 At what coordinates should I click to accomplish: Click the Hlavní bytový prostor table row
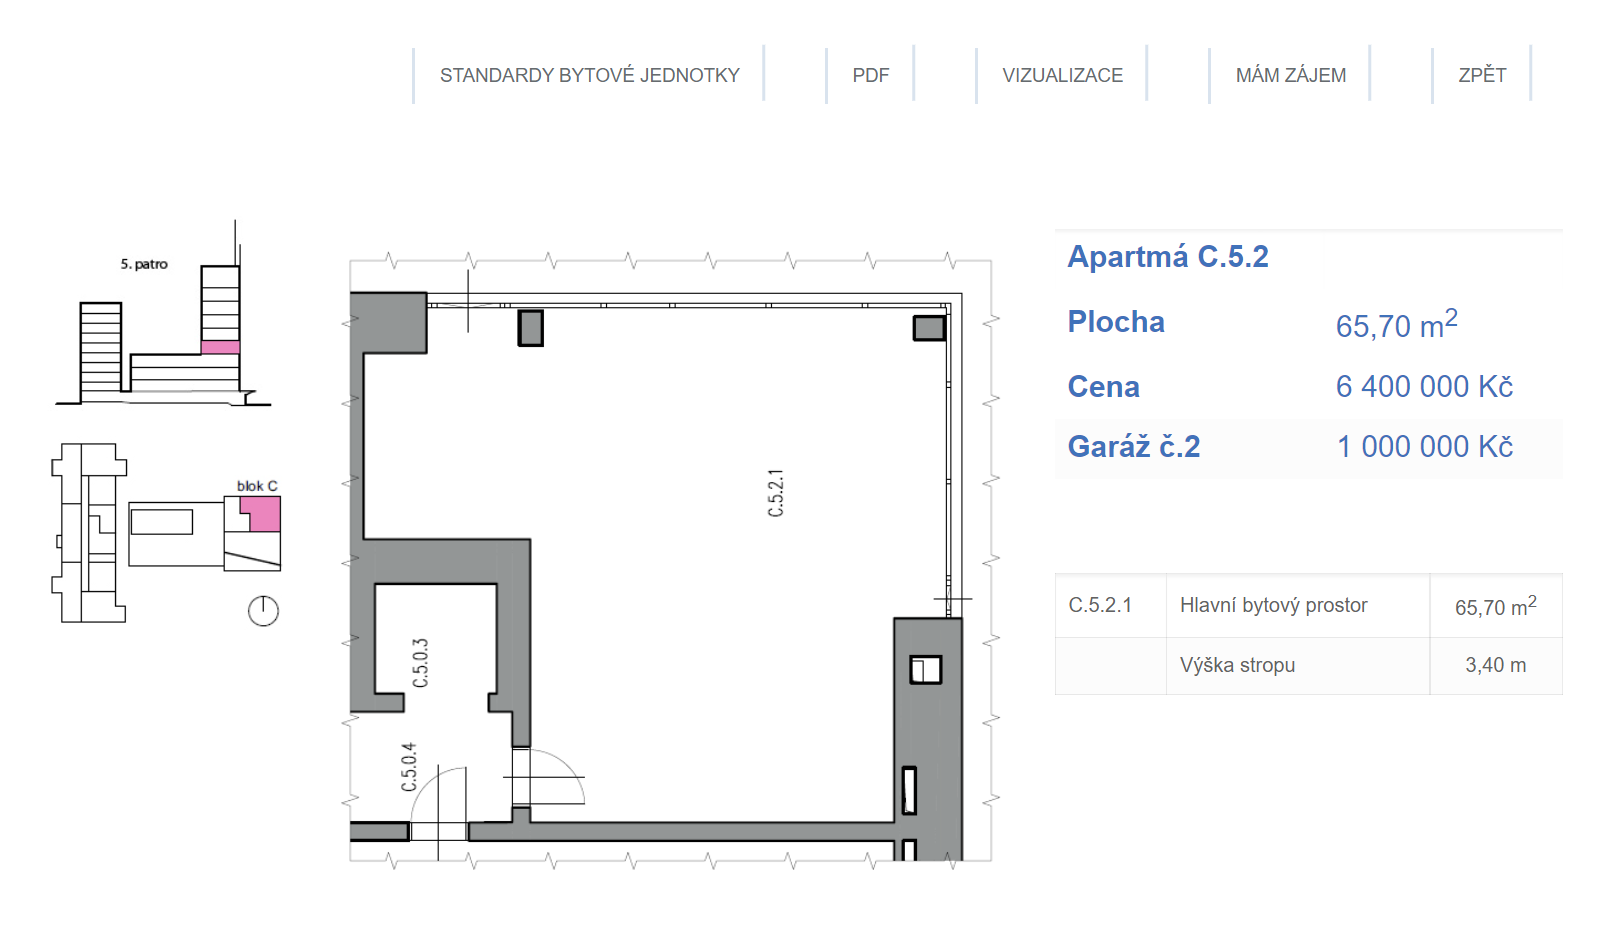tap(1308, 606)
